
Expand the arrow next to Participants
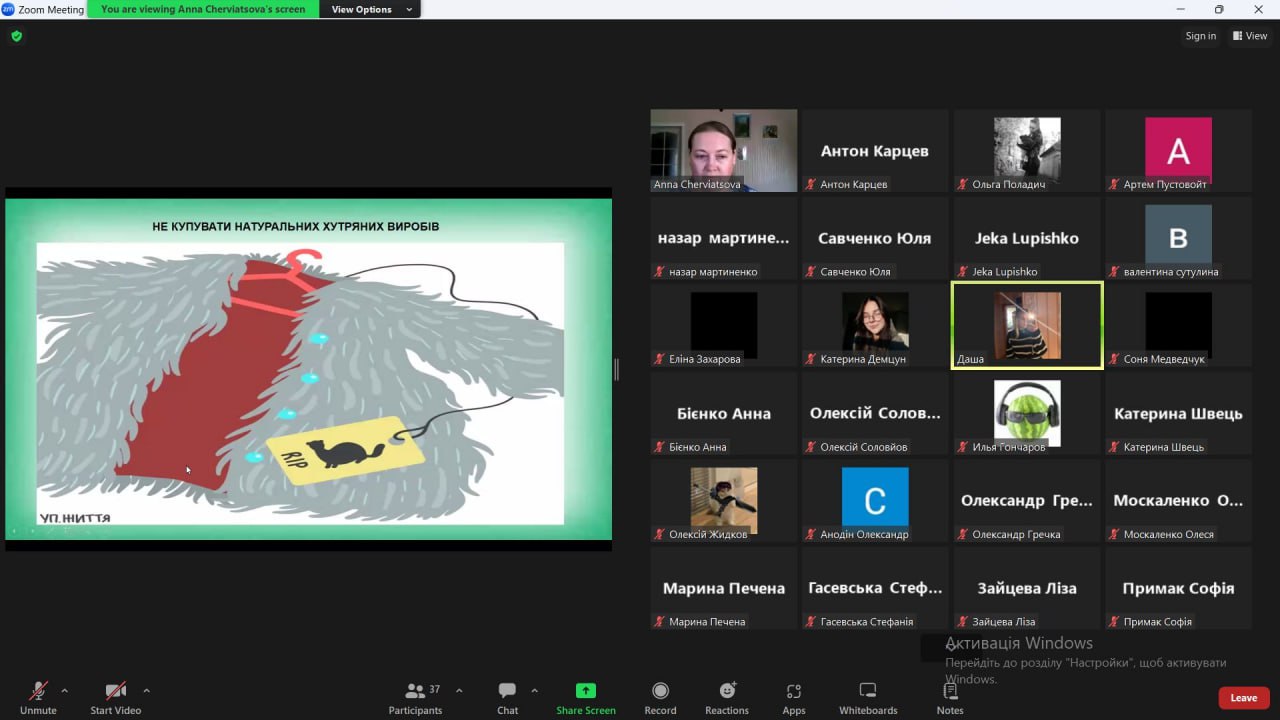pyautogui.click(x=459, y=690)
